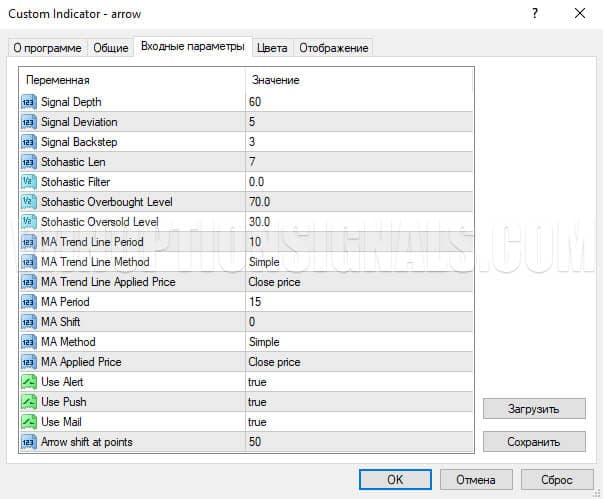Click the OK button to confirm
Image resolution: width=603 pixels, height=499 pixels.
click(394, 480)
